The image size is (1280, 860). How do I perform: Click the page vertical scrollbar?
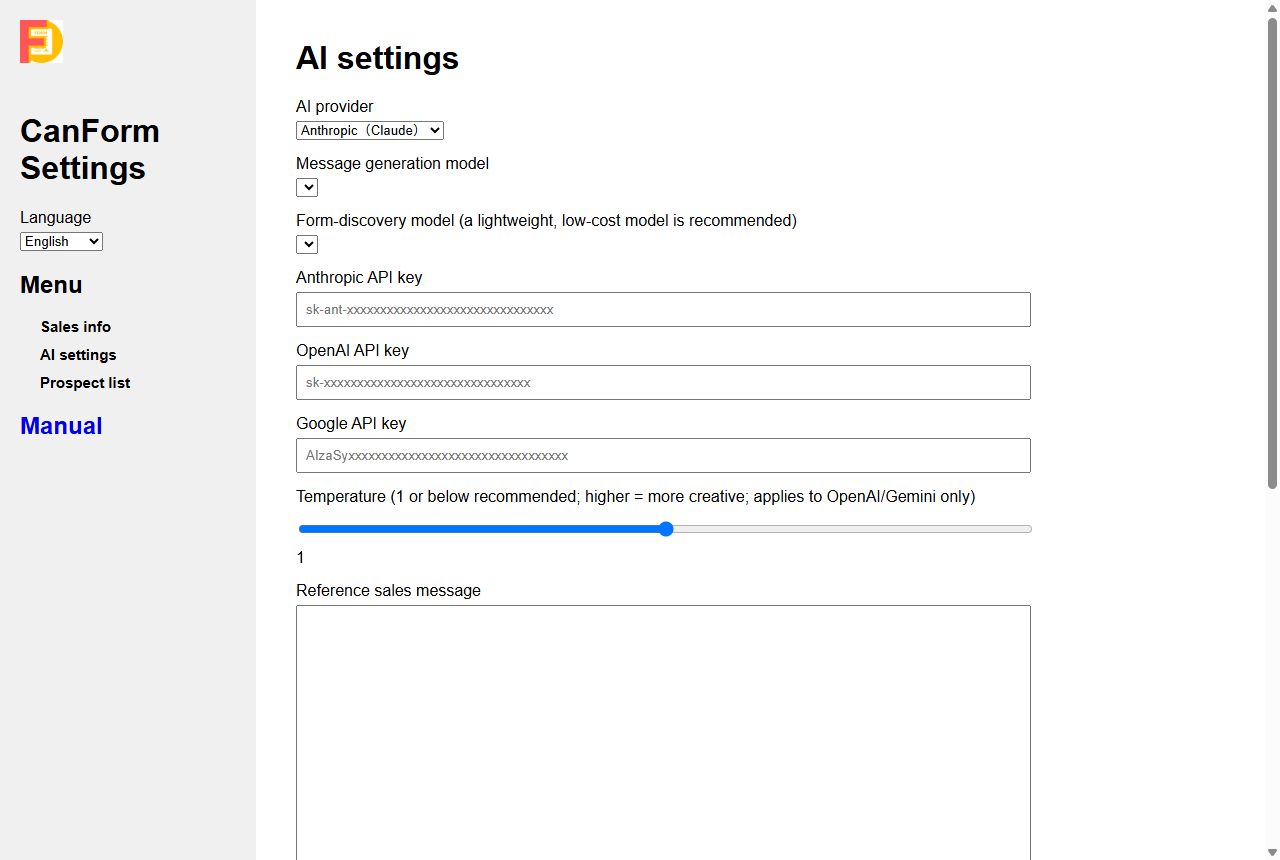1272,253
